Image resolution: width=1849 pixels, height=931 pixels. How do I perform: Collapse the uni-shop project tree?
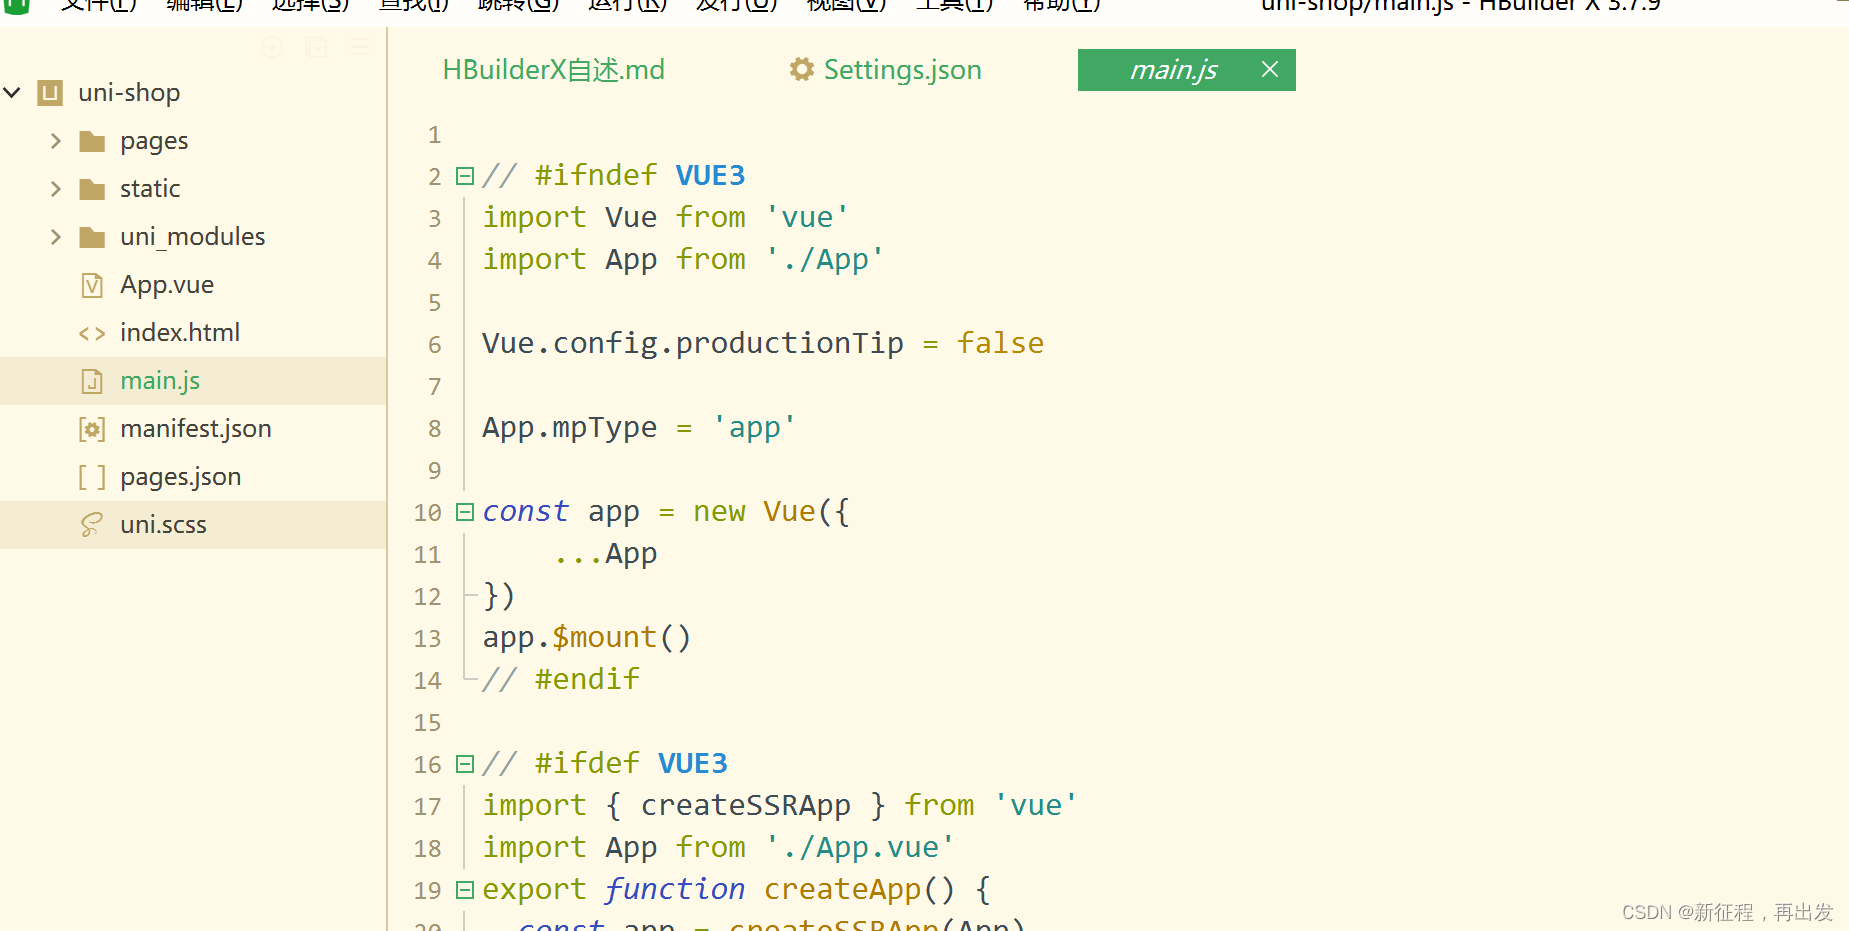point(12,93)
